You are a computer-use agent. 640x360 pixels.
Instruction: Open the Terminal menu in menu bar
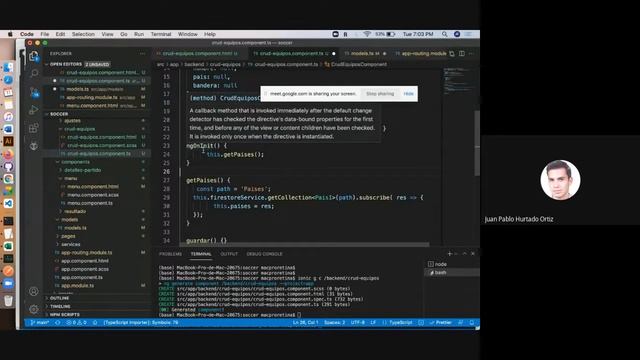161,34
